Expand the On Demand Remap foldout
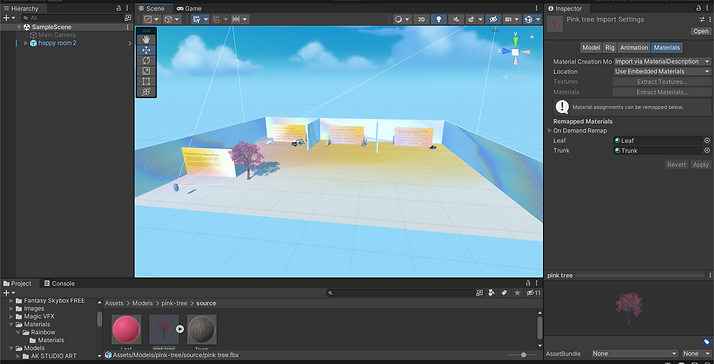714x364 pixels. coord(550,131)
